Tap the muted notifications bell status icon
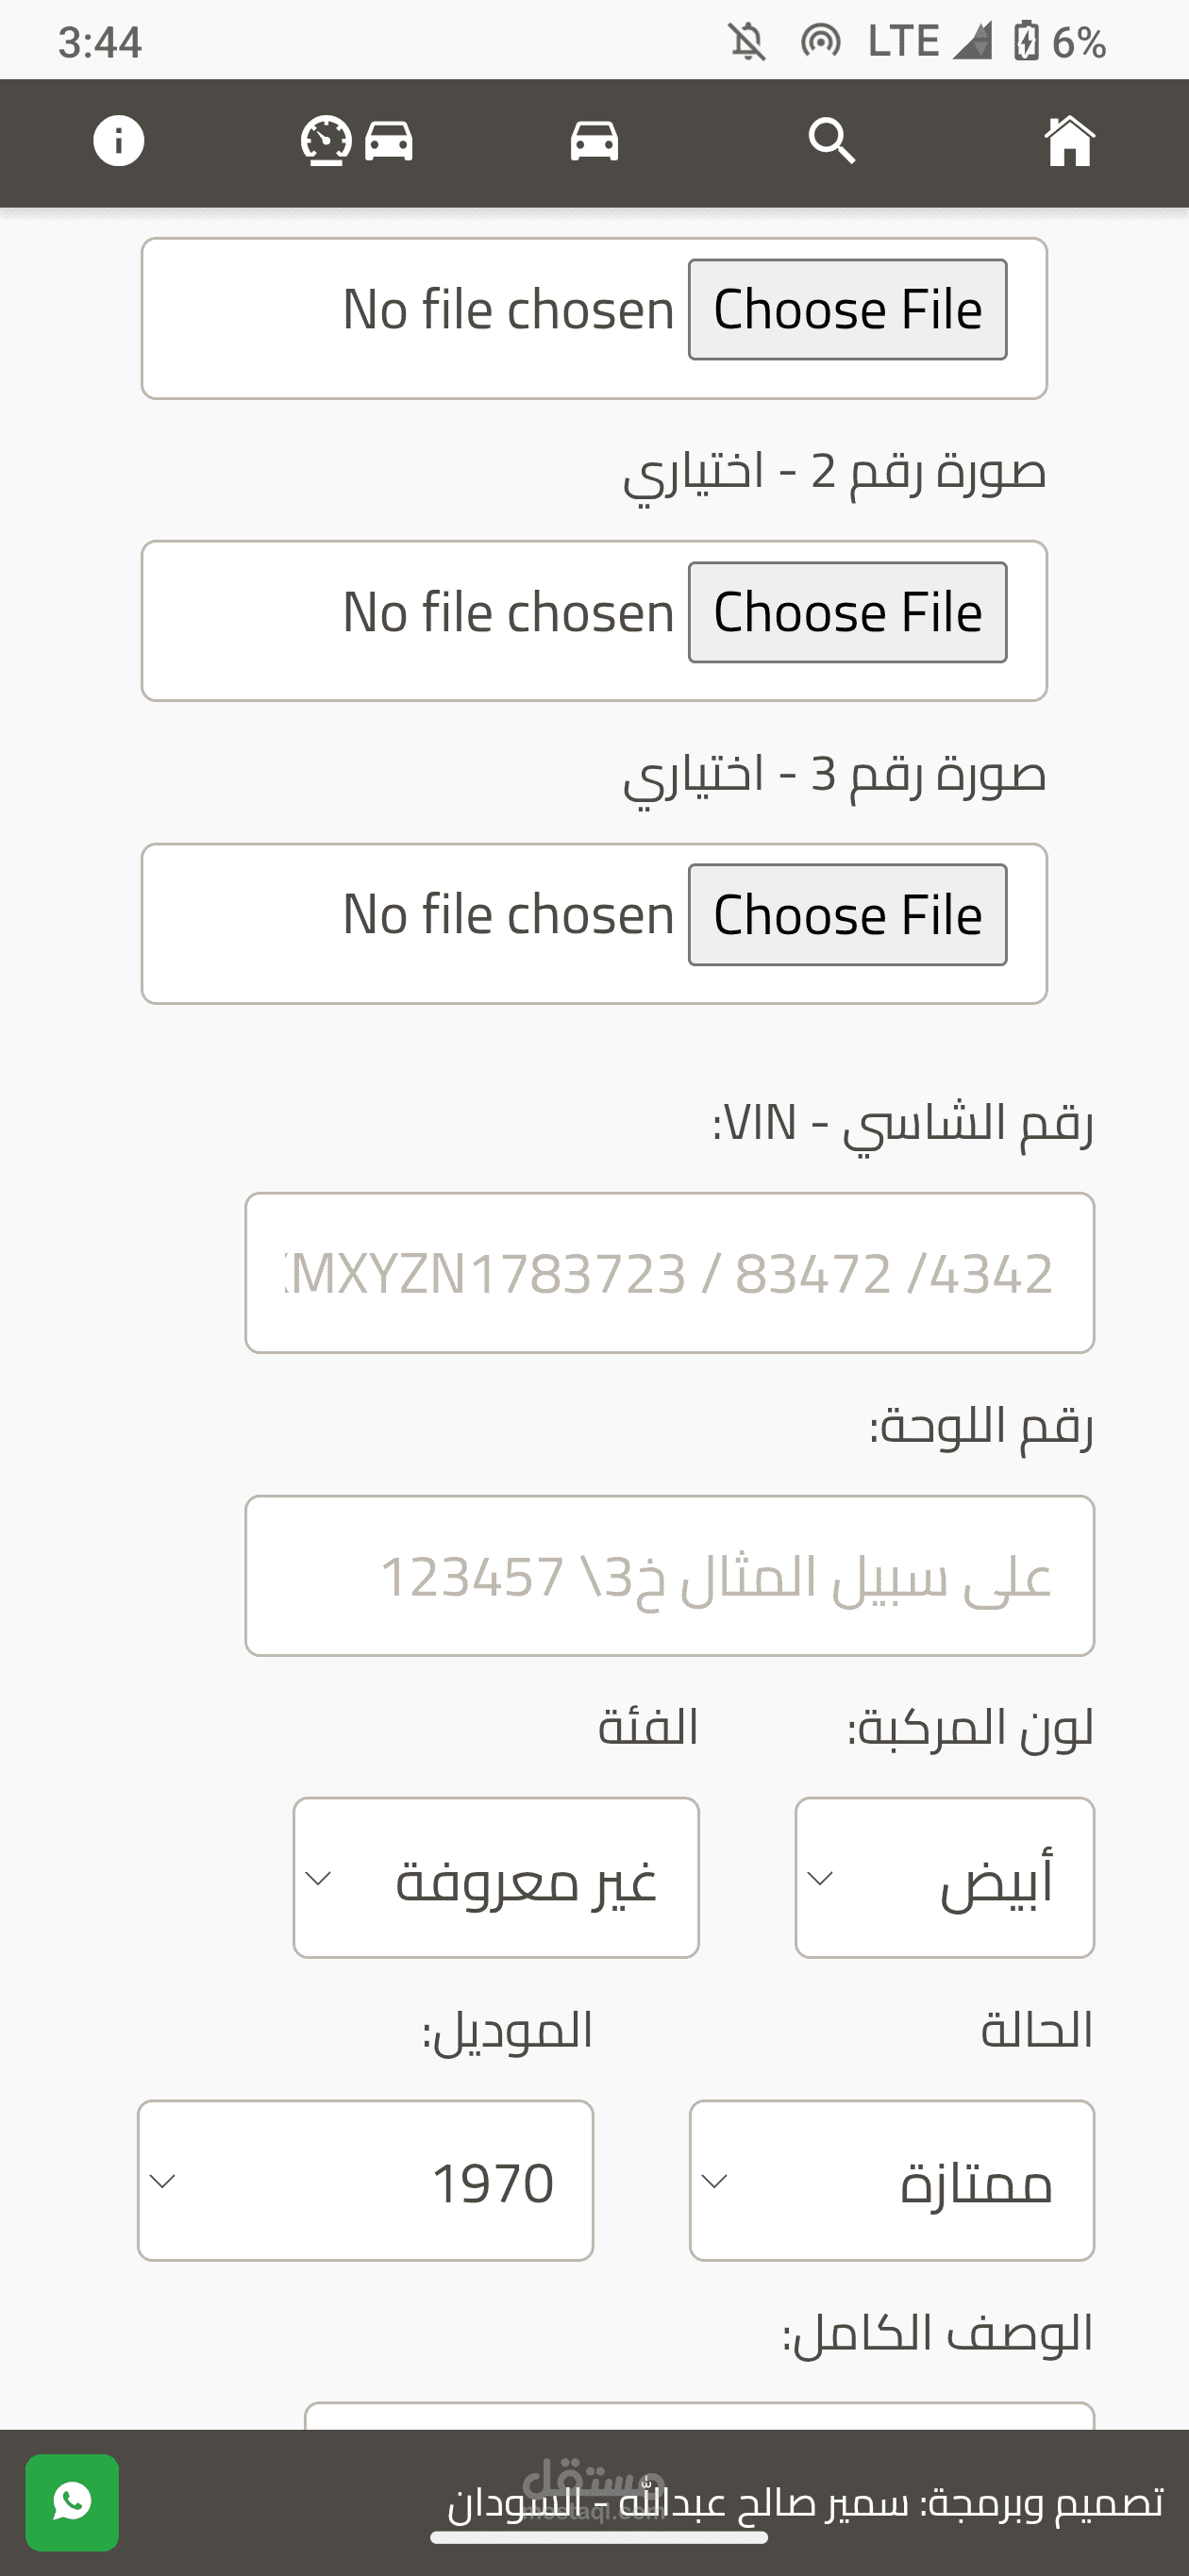The width and height of the screenshot is (1189, 2576). click(746, 42)
